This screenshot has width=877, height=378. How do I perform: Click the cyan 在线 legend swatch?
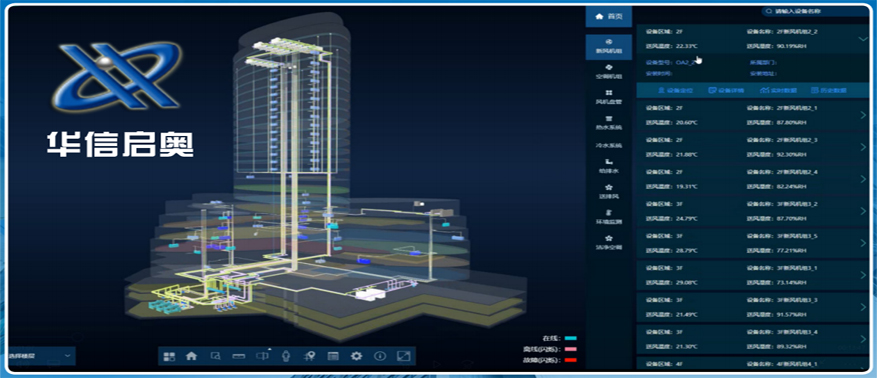click(570, 338)
